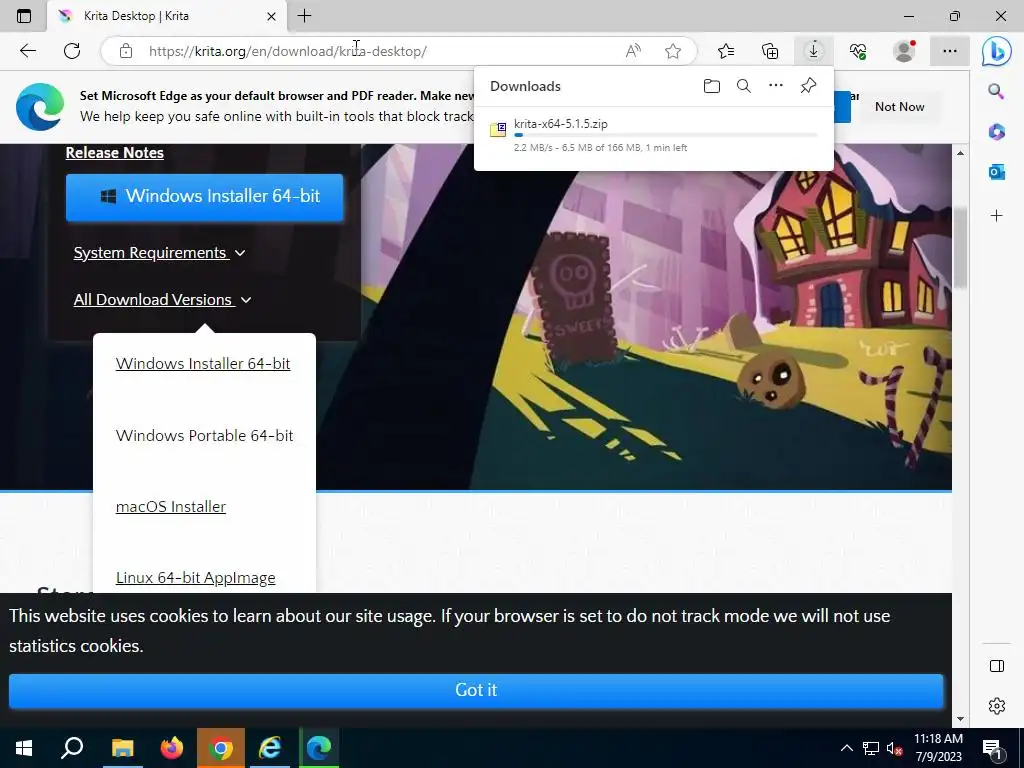Open sidebar Search icon
The width and height of the screenshot is (1024, 768).
(996, 91)
